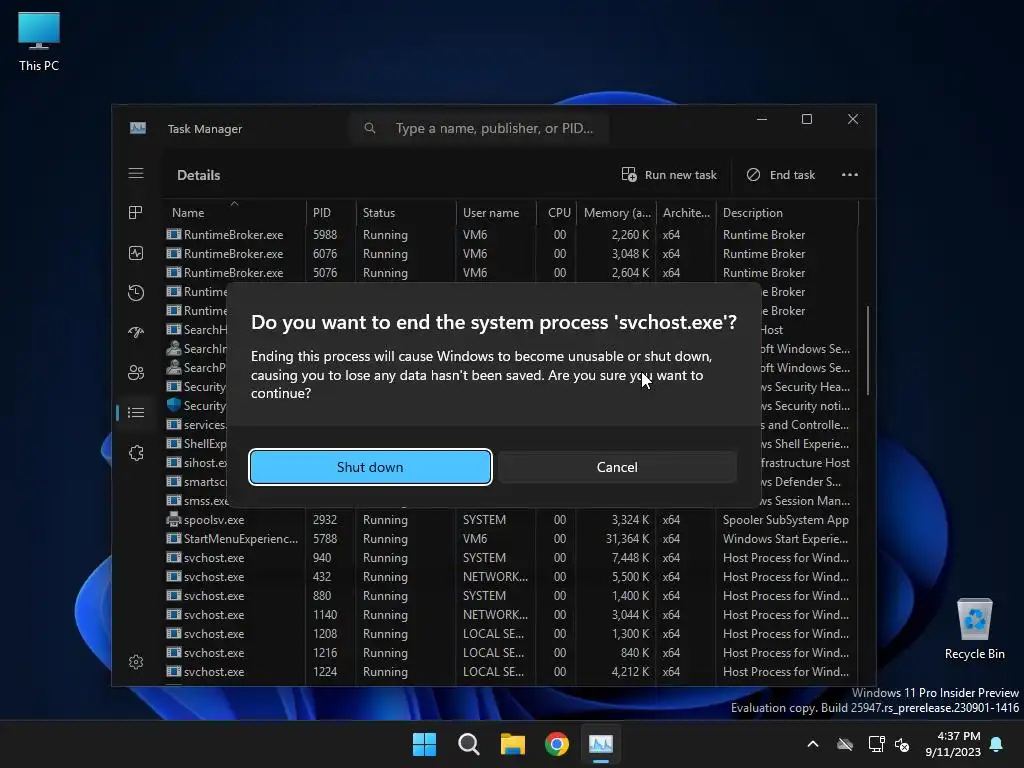Image resolution: width=1024 pixels, height=768 pixels.
Task: Select svchost.exe with PID 880
Action: [x=511, y=596]
